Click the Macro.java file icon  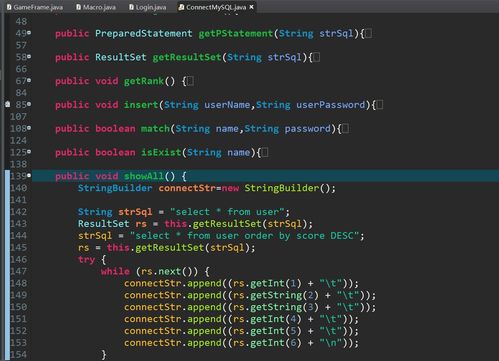pyautogui.click(x=78, y=7)
